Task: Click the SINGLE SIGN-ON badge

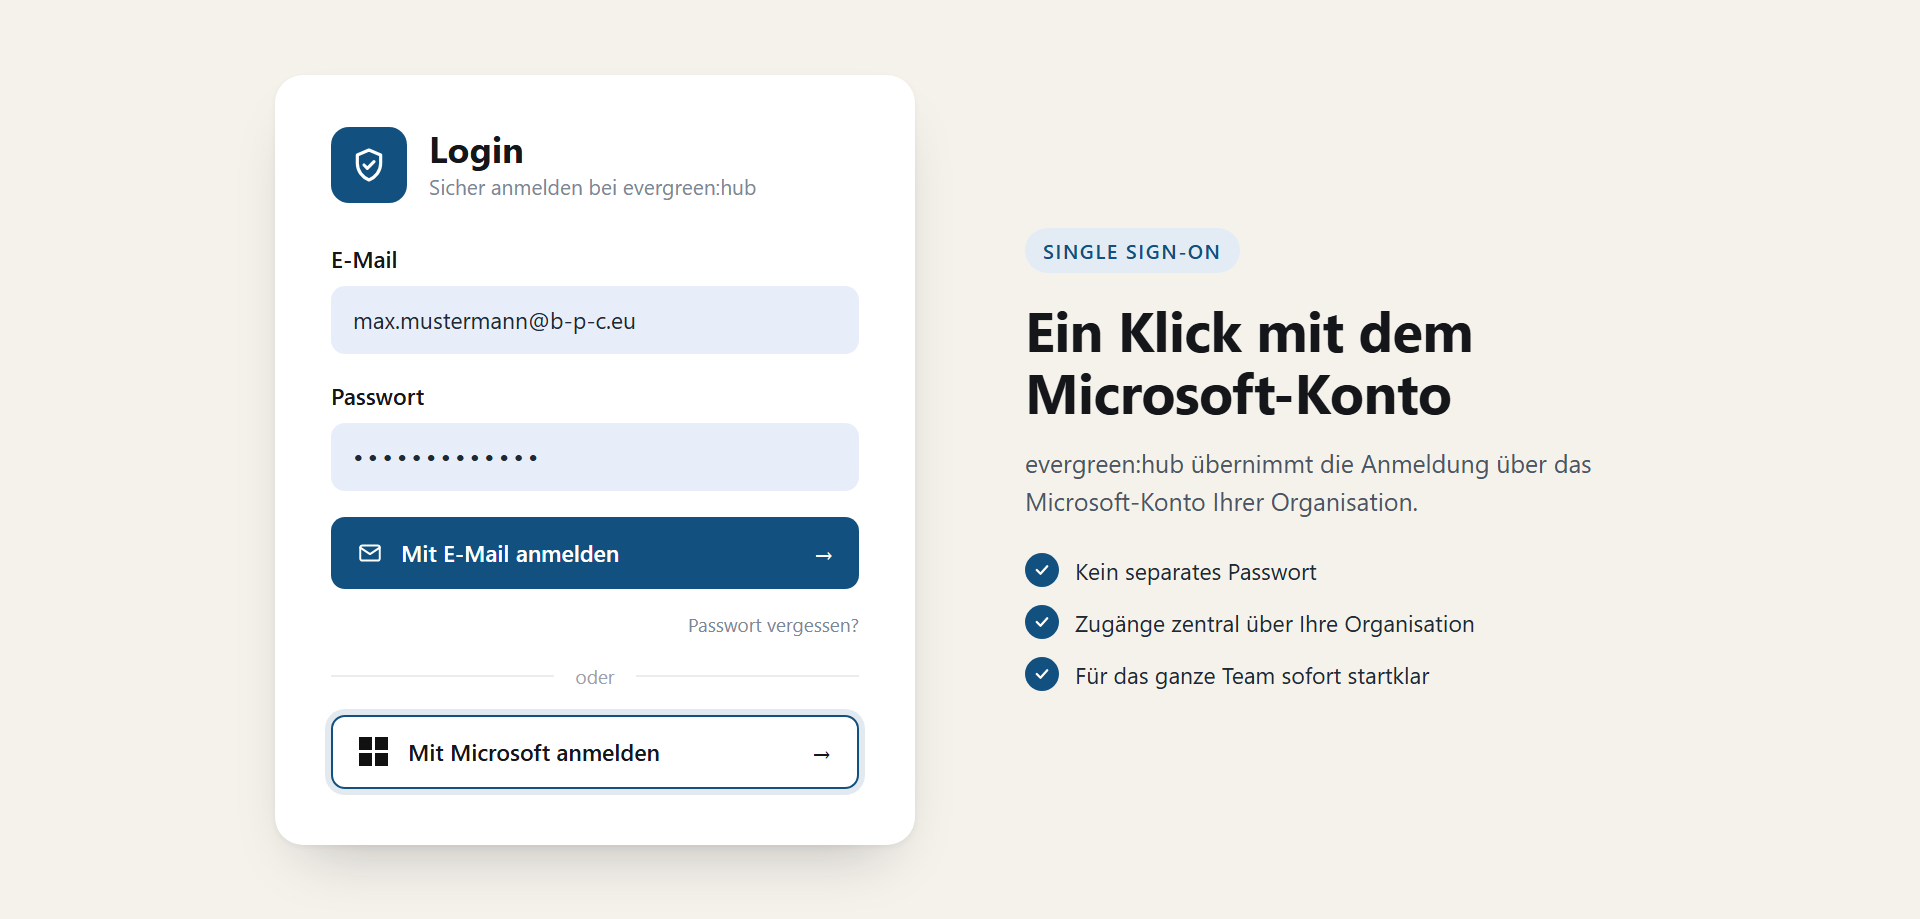Action: tap(1132, 251)
